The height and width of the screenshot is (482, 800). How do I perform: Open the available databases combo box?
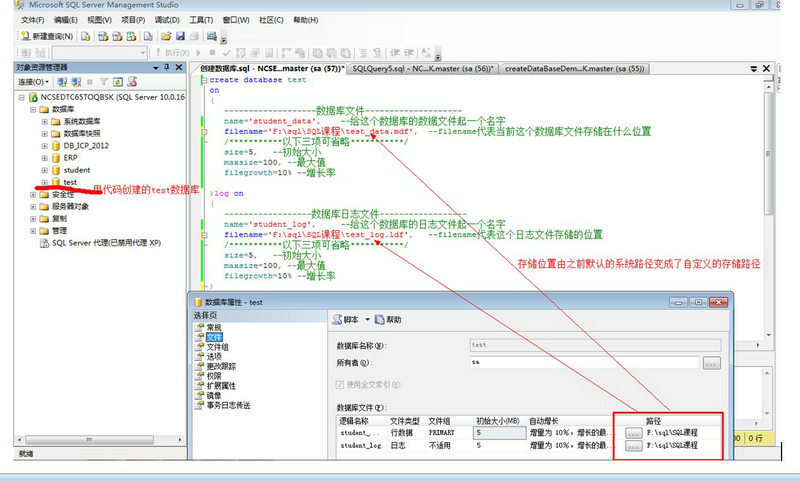(99, 53)
